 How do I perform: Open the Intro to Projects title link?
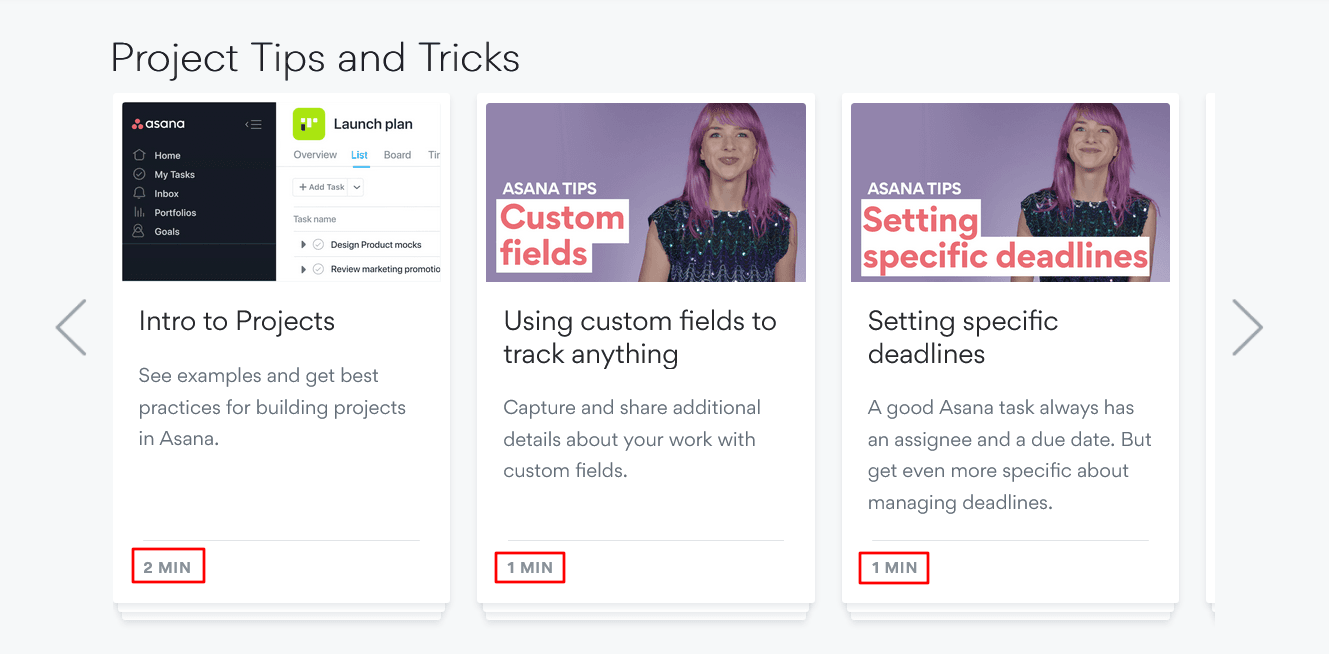point(237,321)
